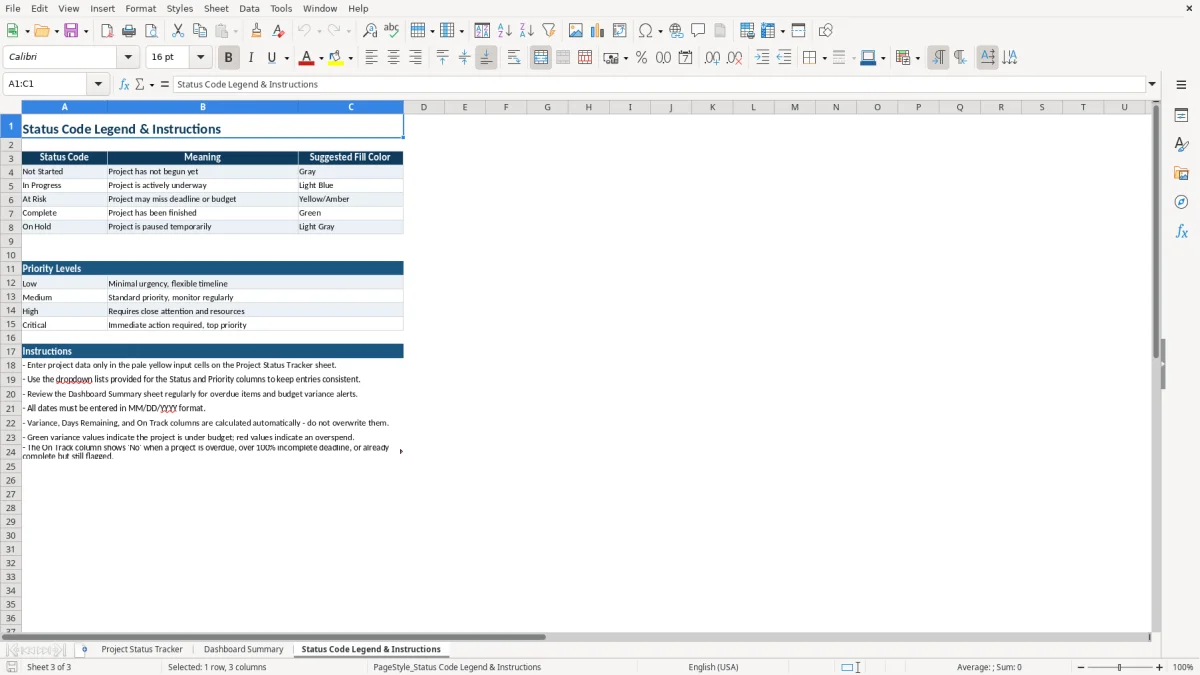Sort descending icon

527,31
